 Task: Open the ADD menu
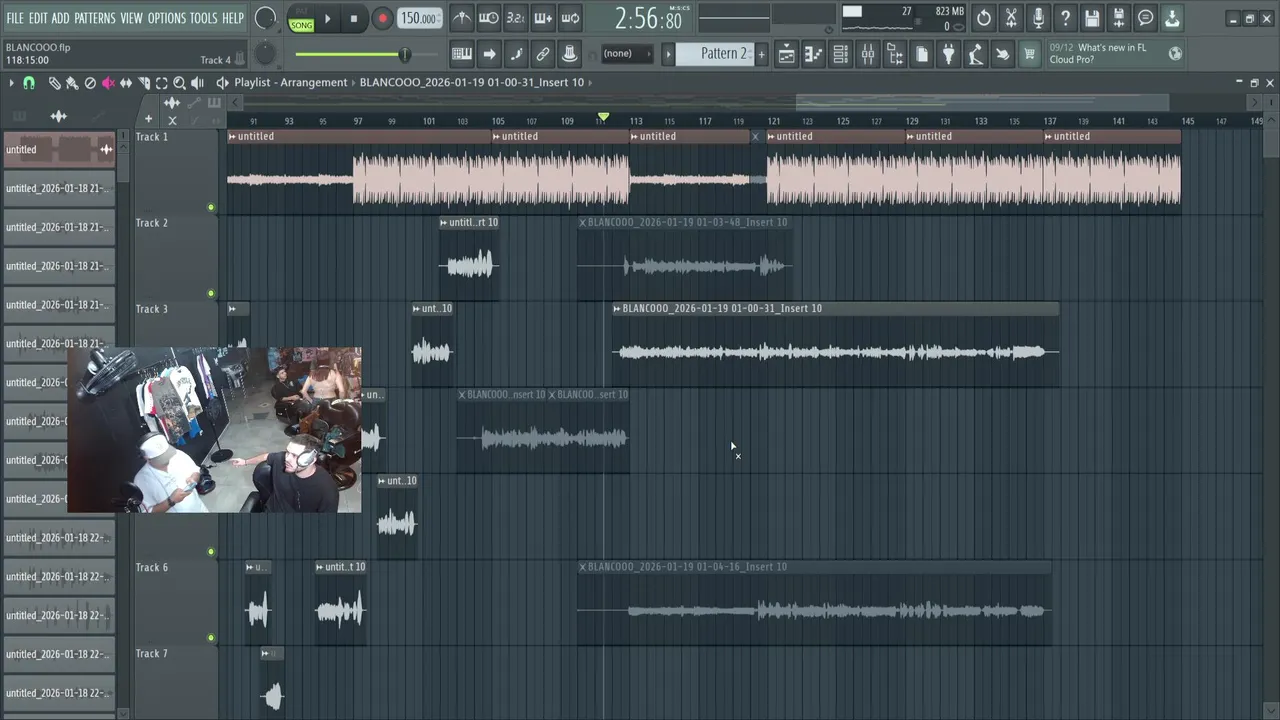pyautogui.click(x=61, y=18)
